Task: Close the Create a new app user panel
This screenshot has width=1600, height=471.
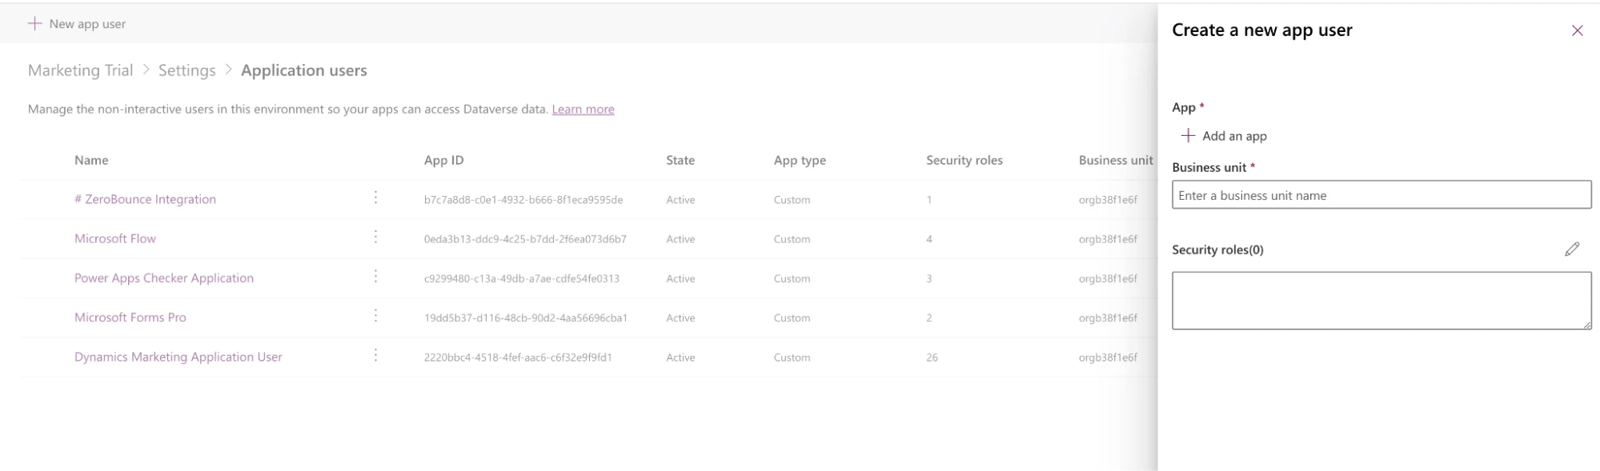Action: click(x=1577, y=31)
